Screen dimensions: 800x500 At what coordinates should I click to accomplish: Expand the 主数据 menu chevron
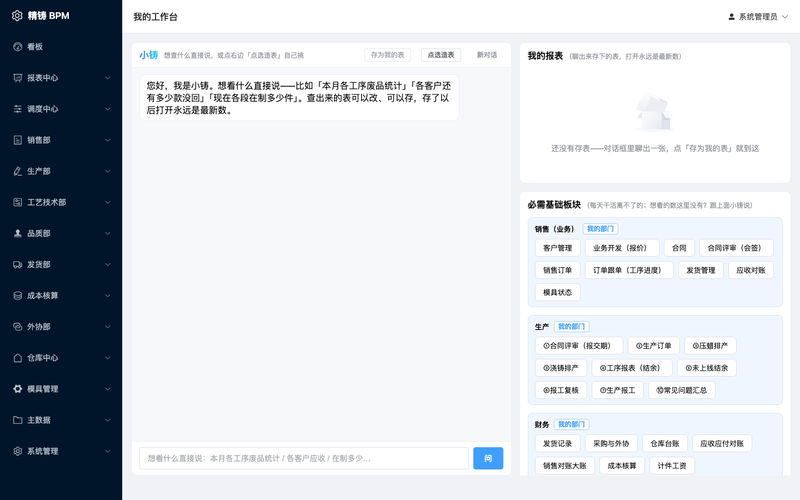[x=108, y=420]
